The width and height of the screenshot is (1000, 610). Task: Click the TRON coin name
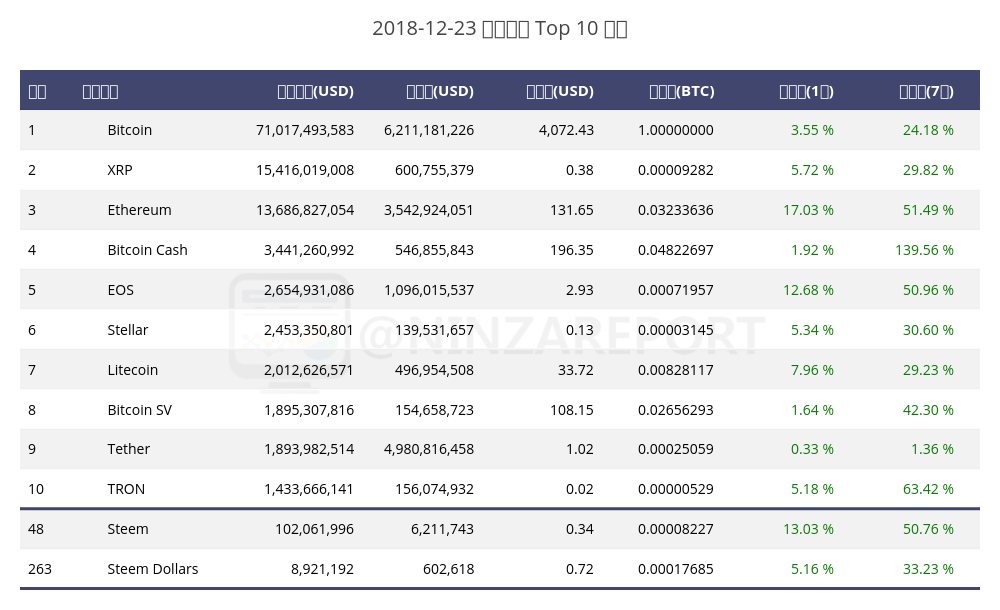126,489
